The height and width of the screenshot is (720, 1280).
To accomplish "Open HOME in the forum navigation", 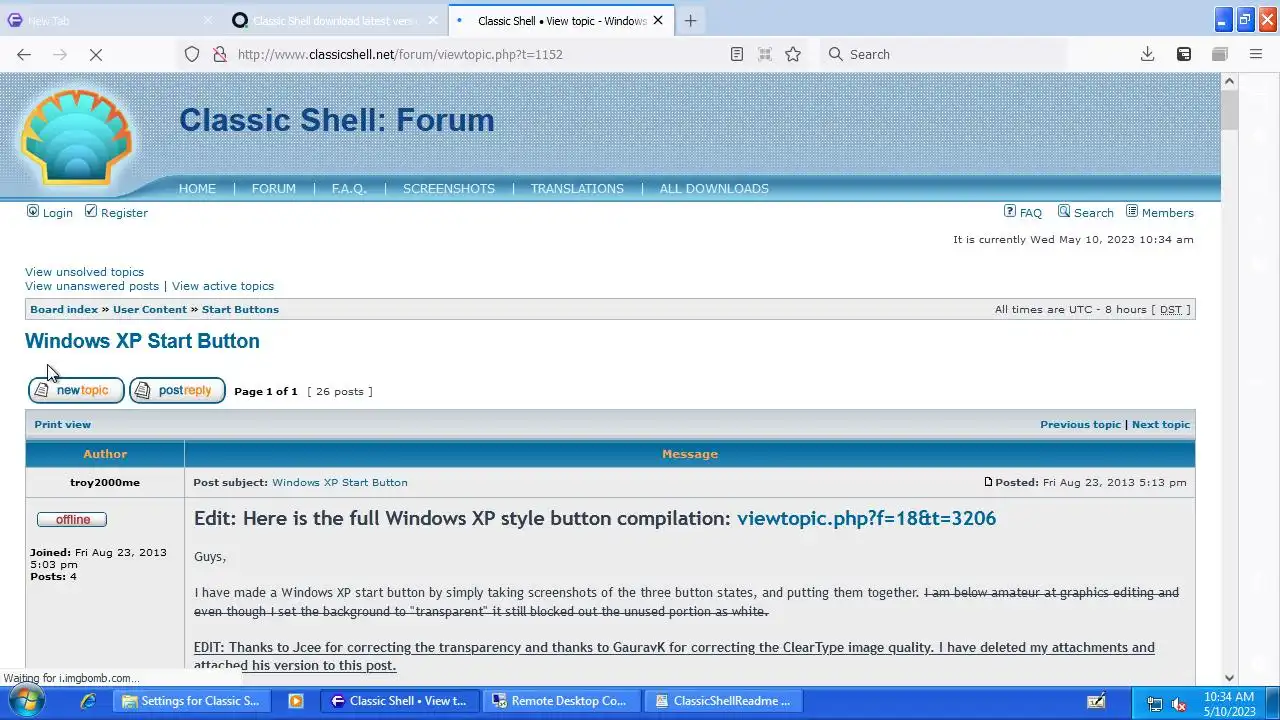I will (x=197, y=188).
